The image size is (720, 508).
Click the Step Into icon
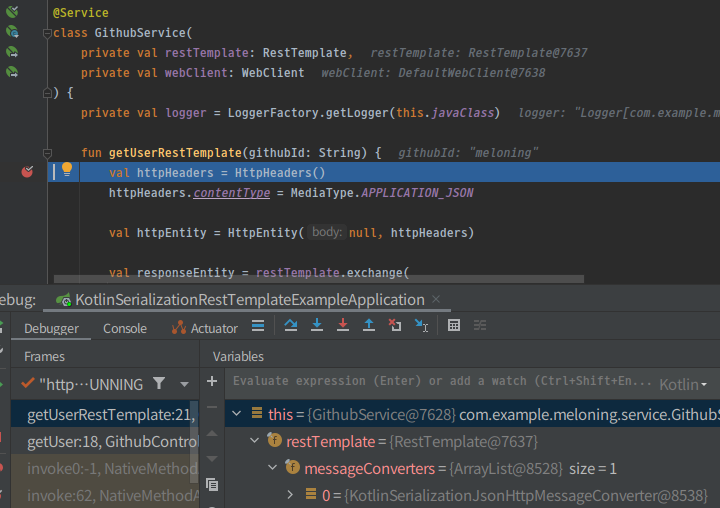pos(317,326)
